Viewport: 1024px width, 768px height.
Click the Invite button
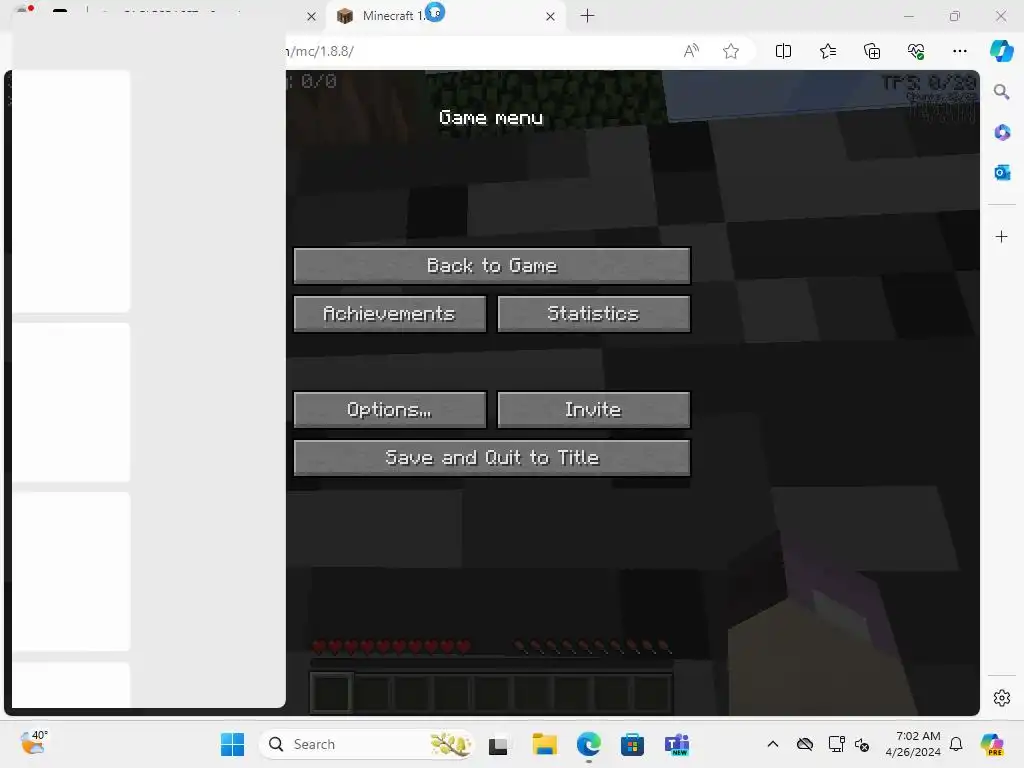point(594,409)
